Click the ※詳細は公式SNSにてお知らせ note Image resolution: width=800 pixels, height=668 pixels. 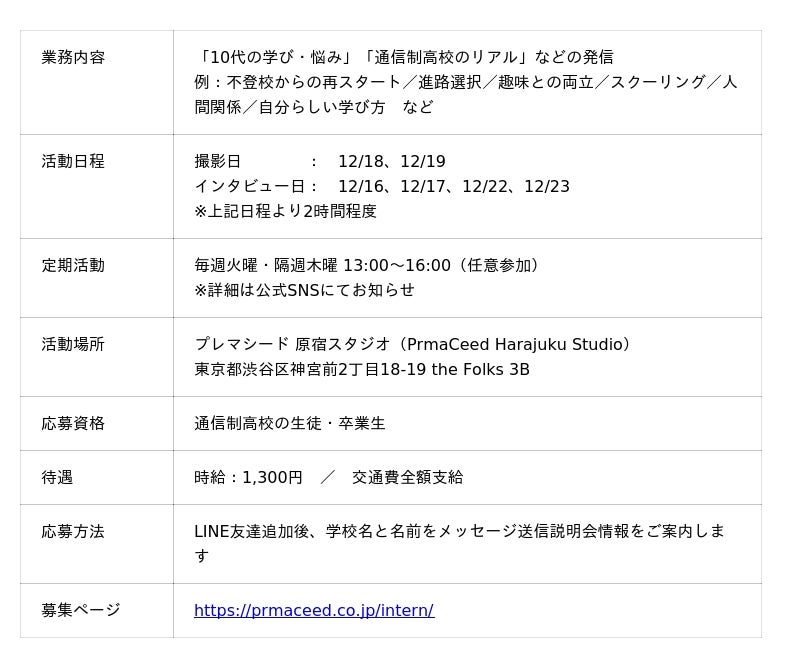[304, 290]
